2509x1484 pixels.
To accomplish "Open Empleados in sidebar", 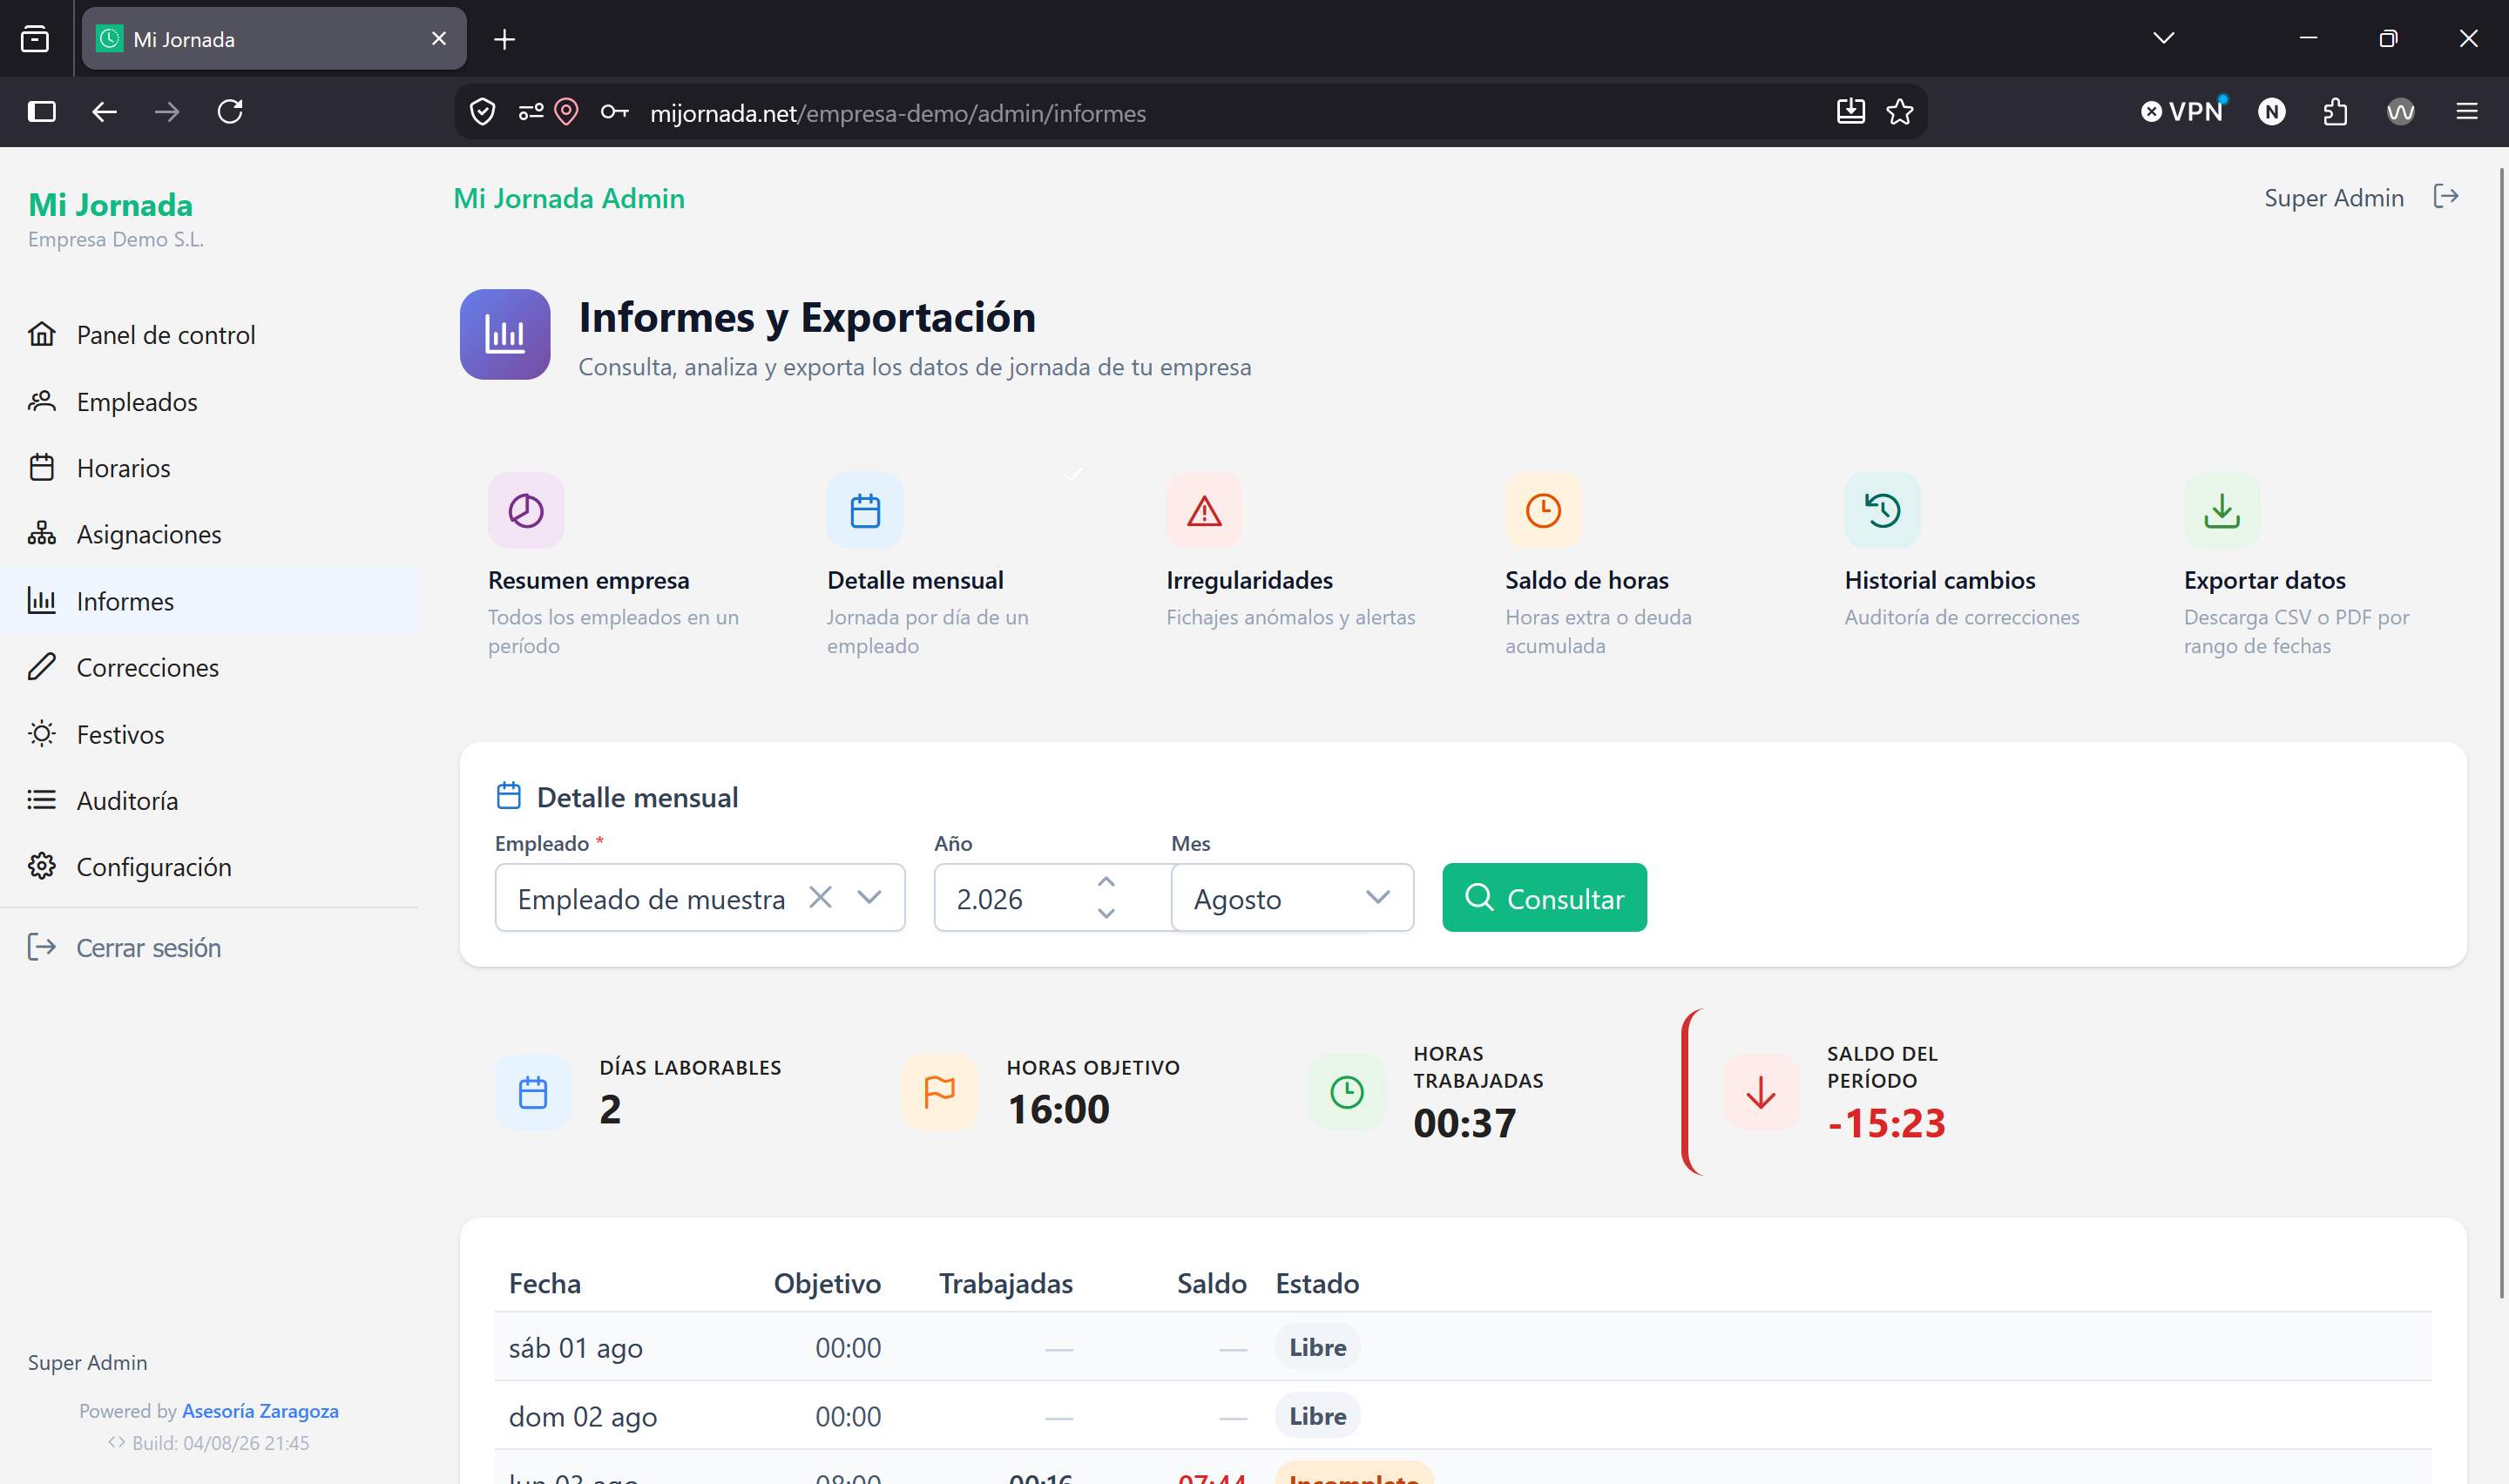I will [209, 401].
